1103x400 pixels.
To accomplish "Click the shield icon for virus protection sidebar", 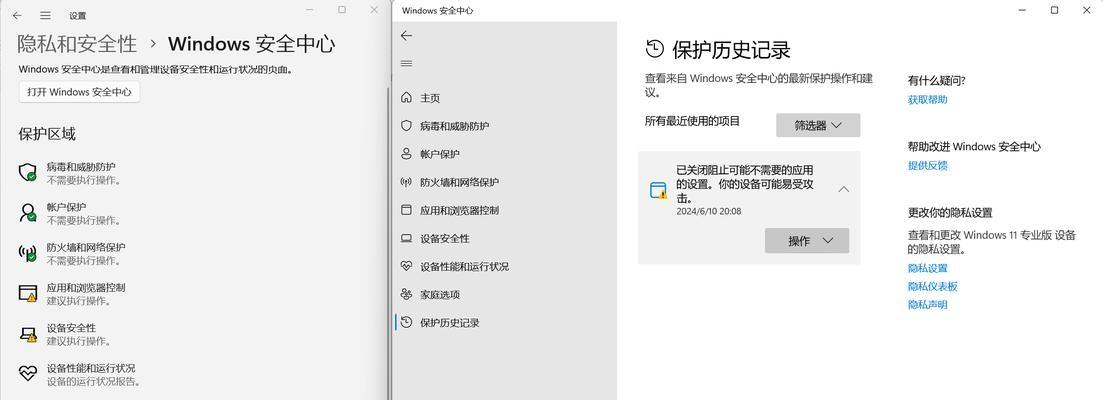I will (406, 126).
